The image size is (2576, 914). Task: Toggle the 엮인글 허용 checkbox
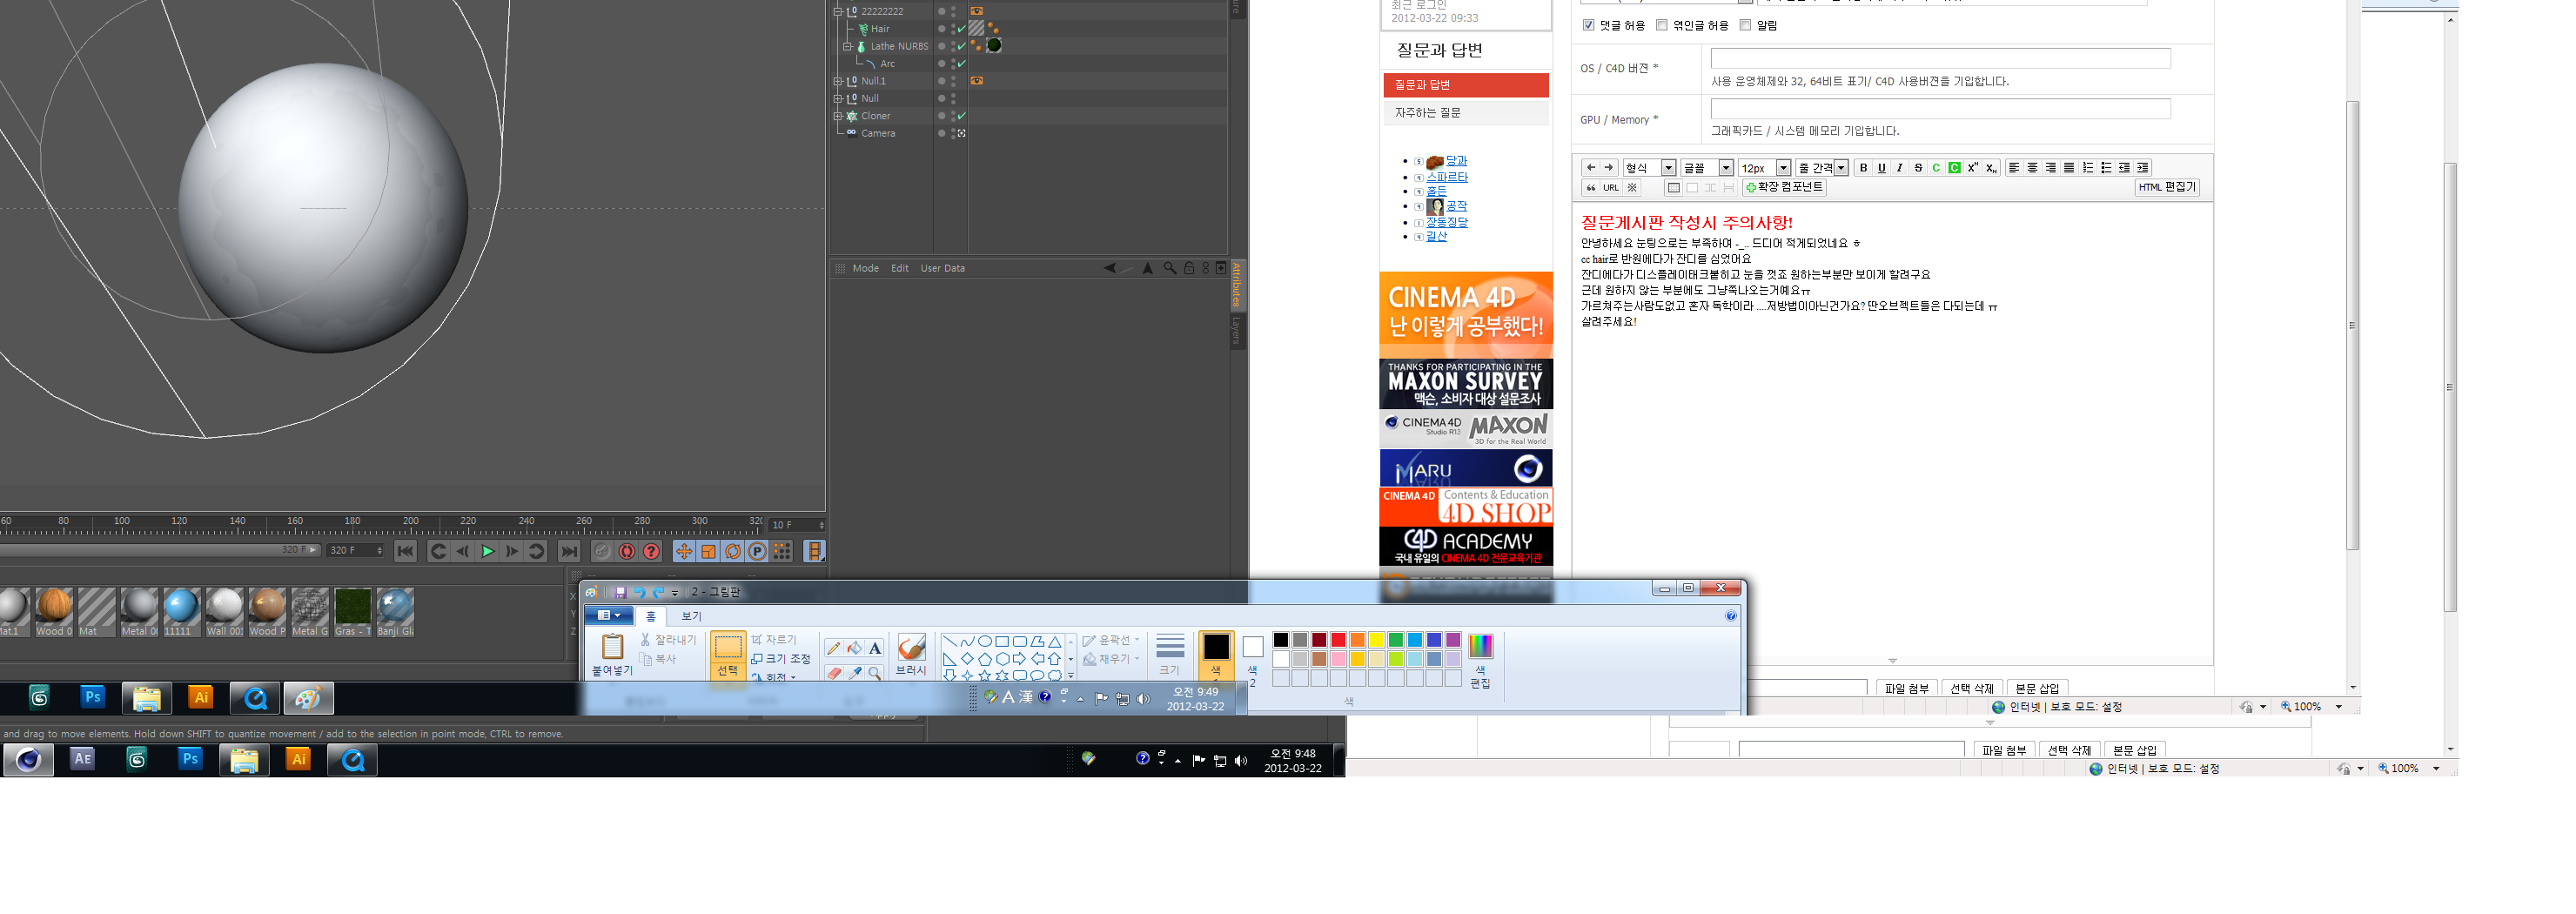[x=1662, y=25]
